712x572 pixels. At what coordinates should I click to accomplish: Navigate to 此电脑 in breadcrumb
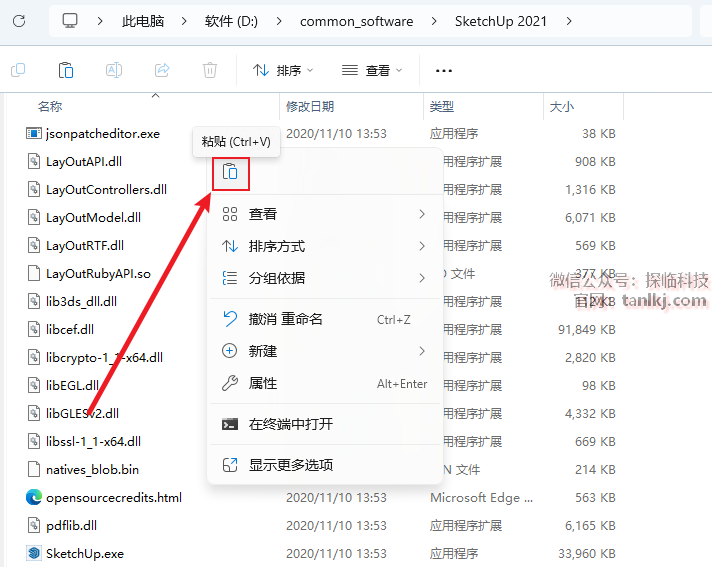[x=143, y=21]
